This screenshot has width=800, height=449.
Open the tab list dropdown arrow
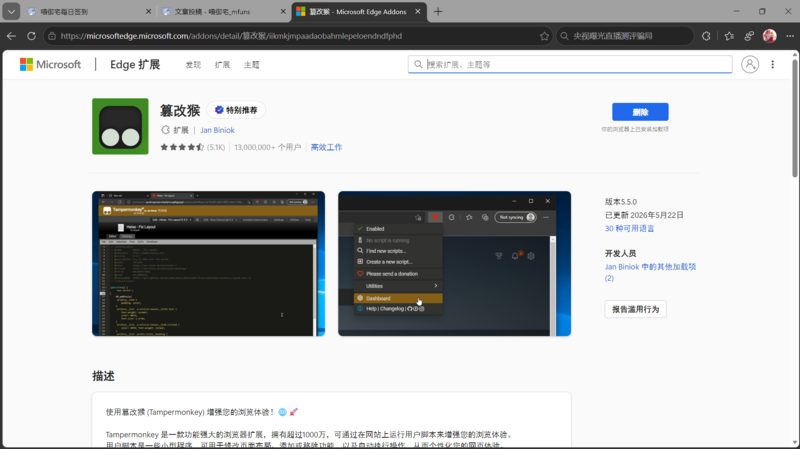click(11, 11)
